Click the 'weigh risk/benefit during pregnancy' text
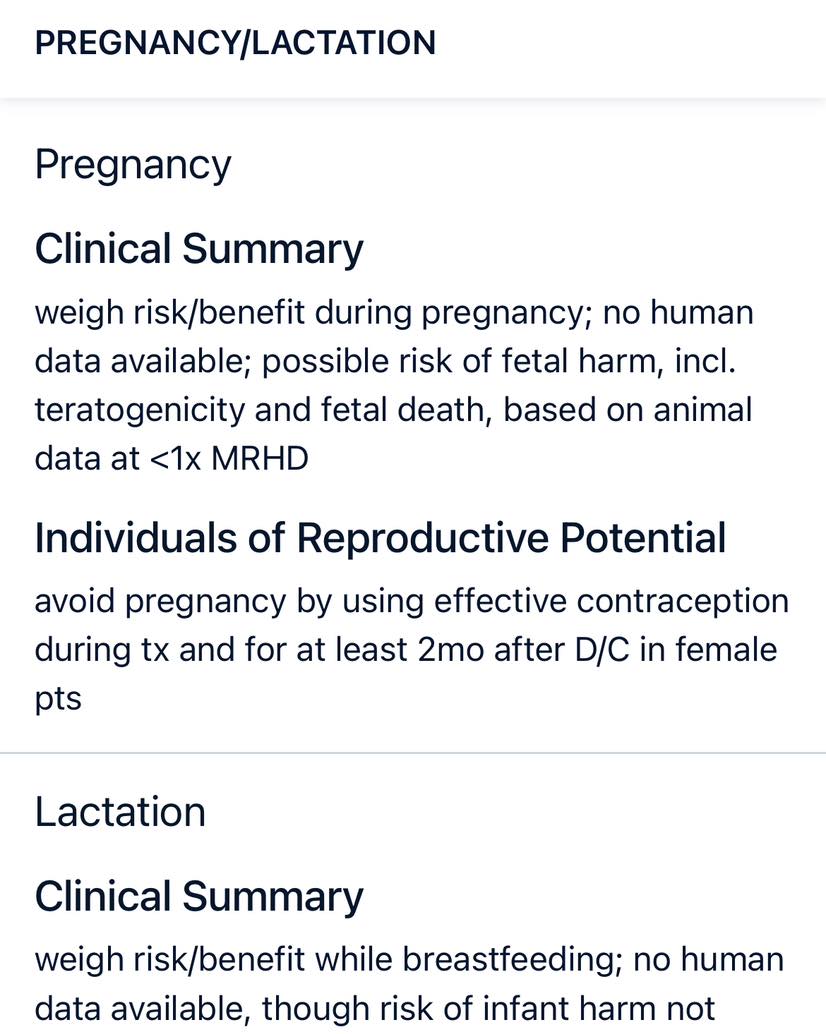Viewport: 826px width, 1034px height. (x=309, y=313)
